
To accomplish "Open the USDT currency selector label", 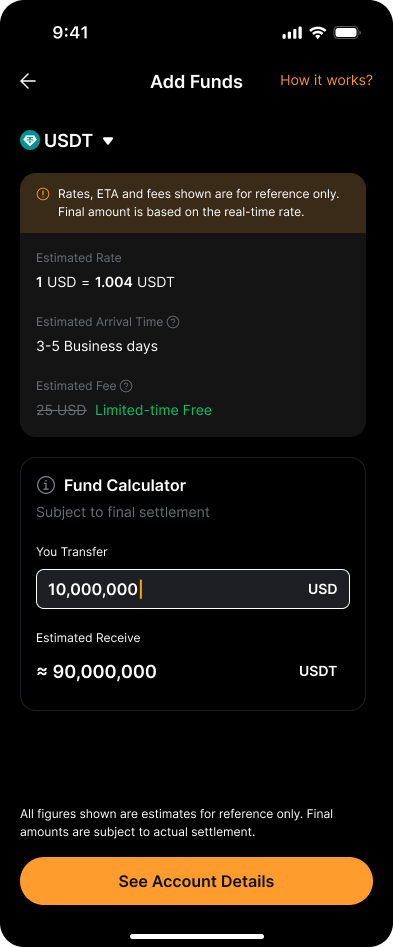I will 68,141.
